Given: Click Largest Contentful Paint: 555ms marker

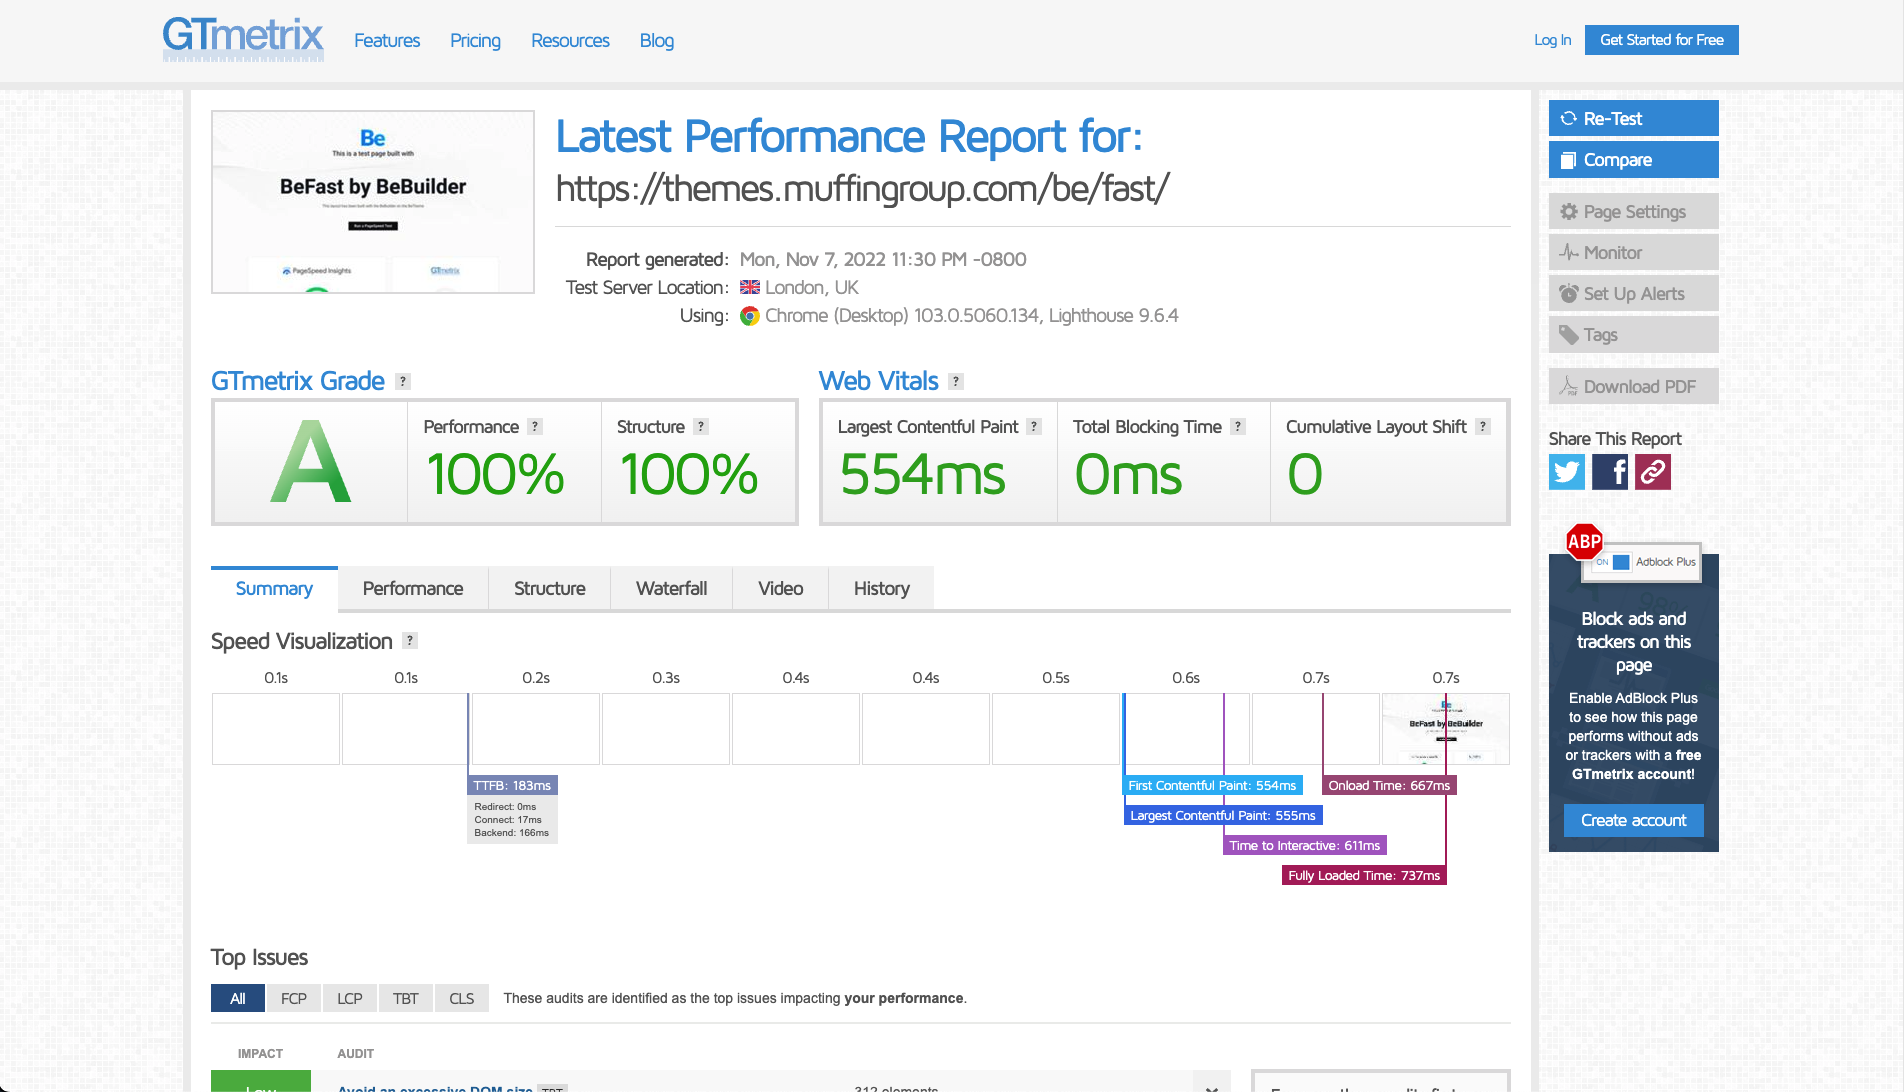Looking at the screenshot, I should [x=1222, y=815].
